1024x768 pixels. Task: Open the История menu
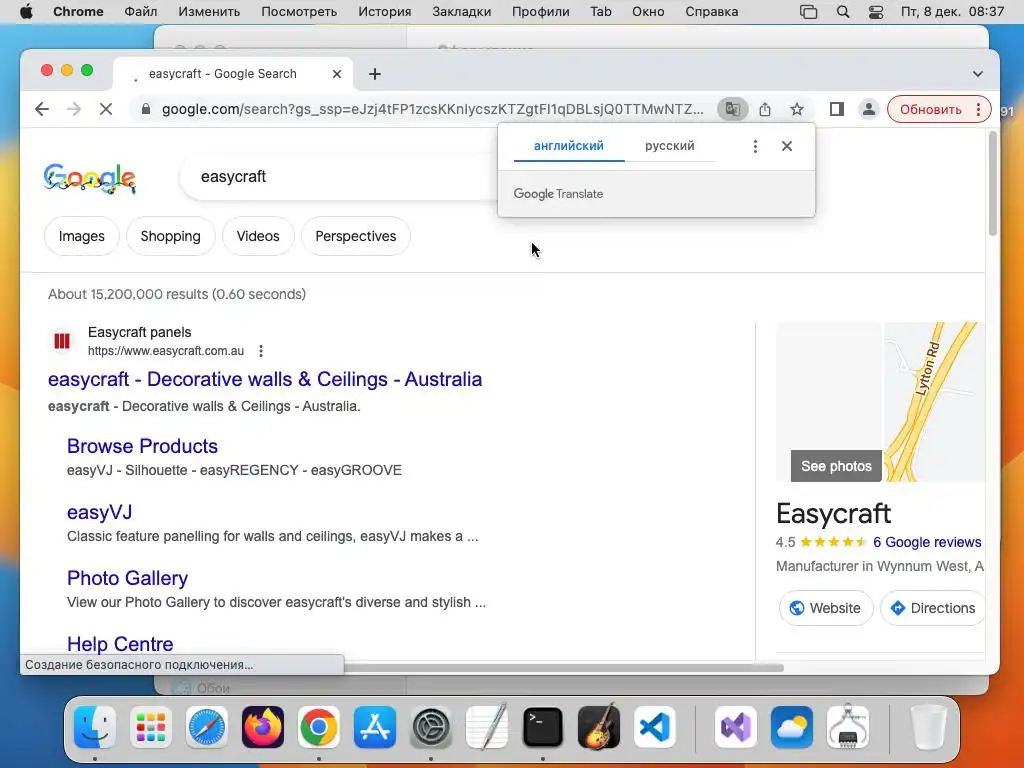coord(385,12)
